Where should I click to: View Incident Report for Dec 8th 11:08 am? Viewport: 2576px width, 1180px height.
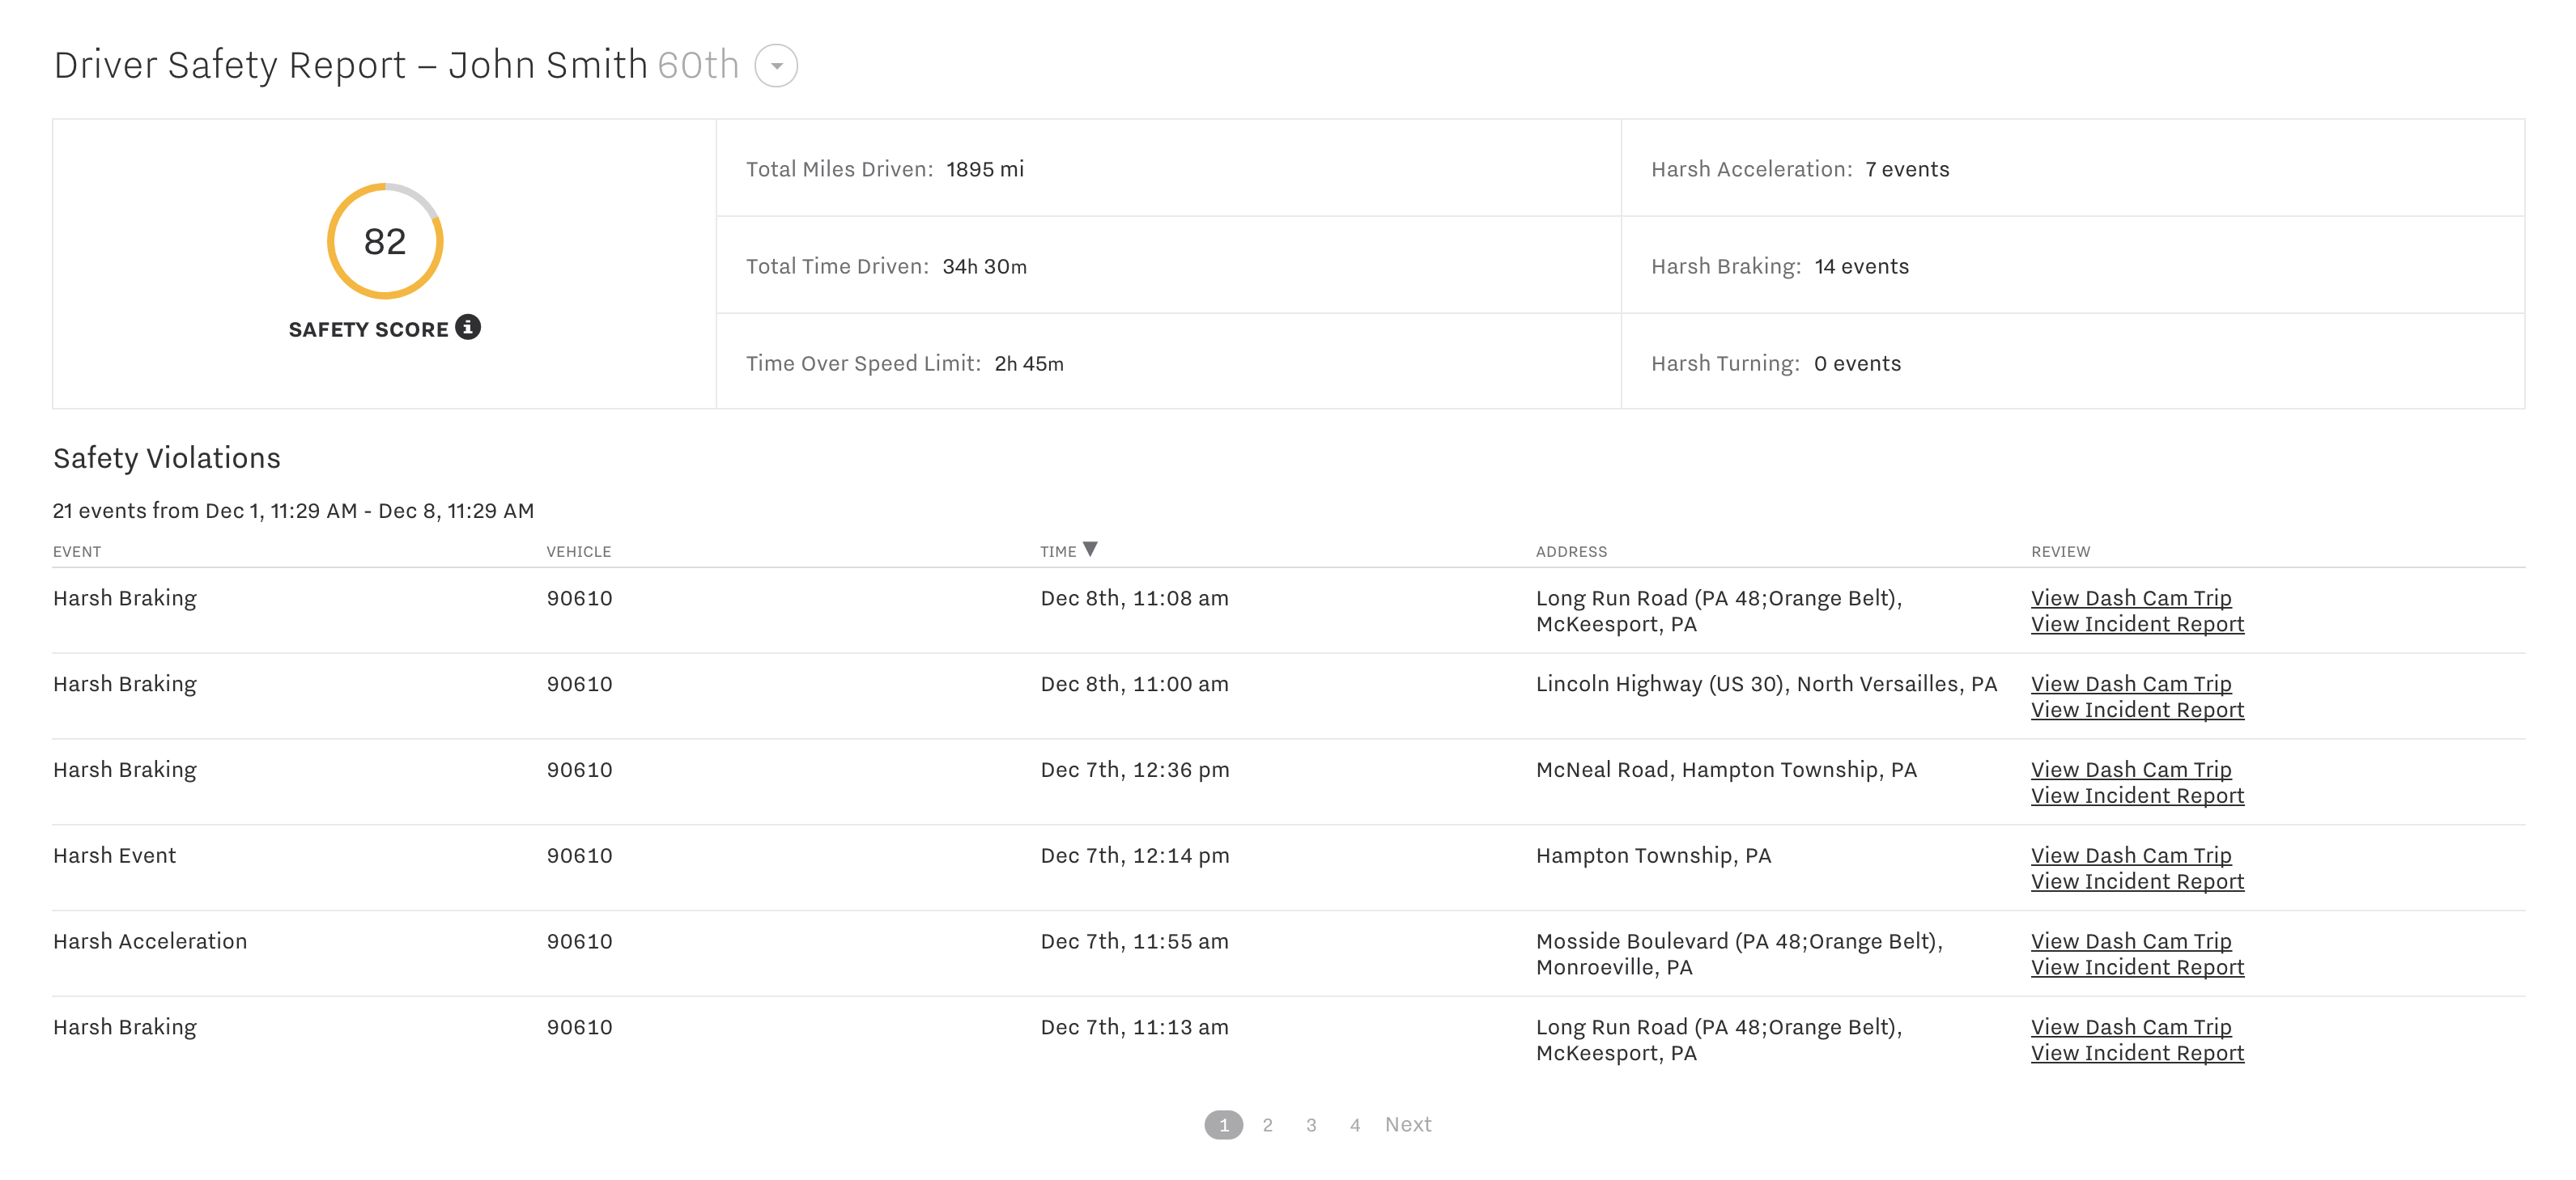click(x=2137, y=624)
